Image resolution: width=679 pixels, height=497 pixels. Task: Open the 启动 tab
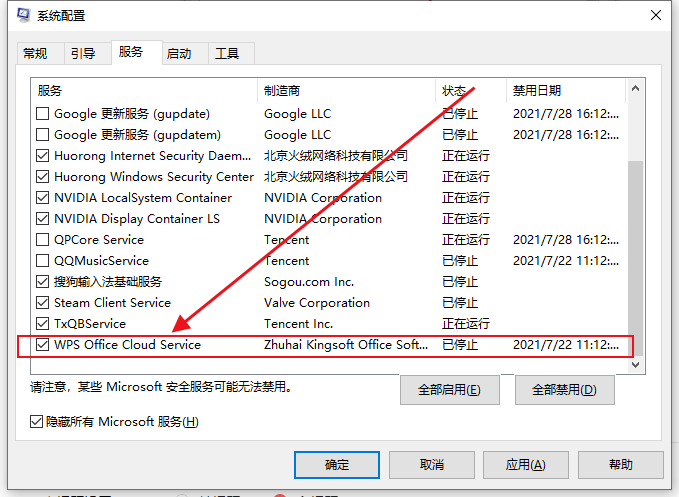click(185, 53)
